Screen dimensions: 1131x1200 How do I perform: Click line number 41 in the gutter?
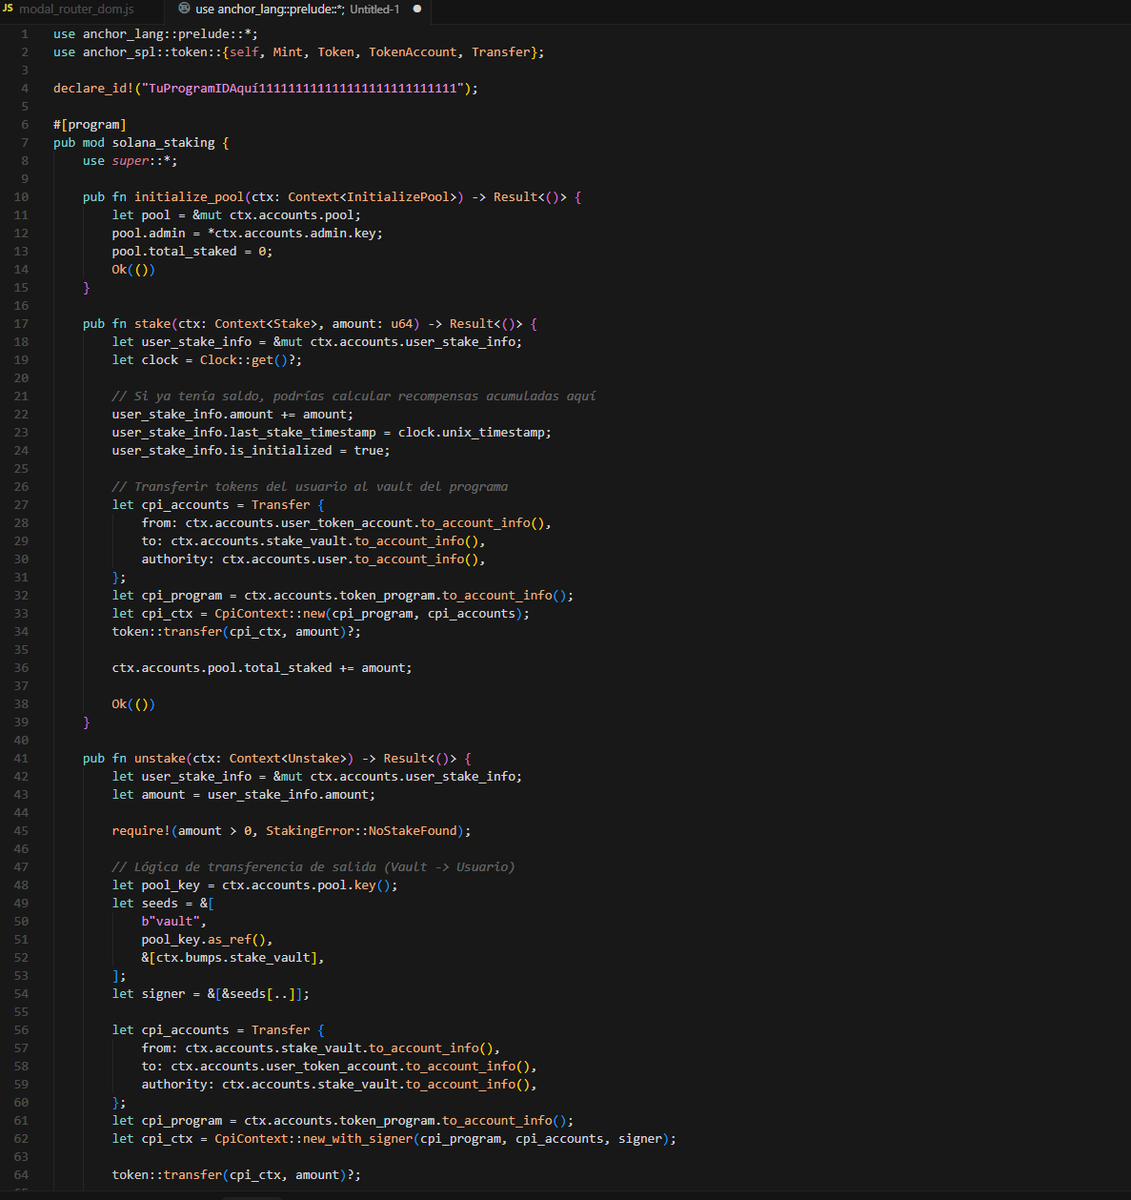coord(21,758)
